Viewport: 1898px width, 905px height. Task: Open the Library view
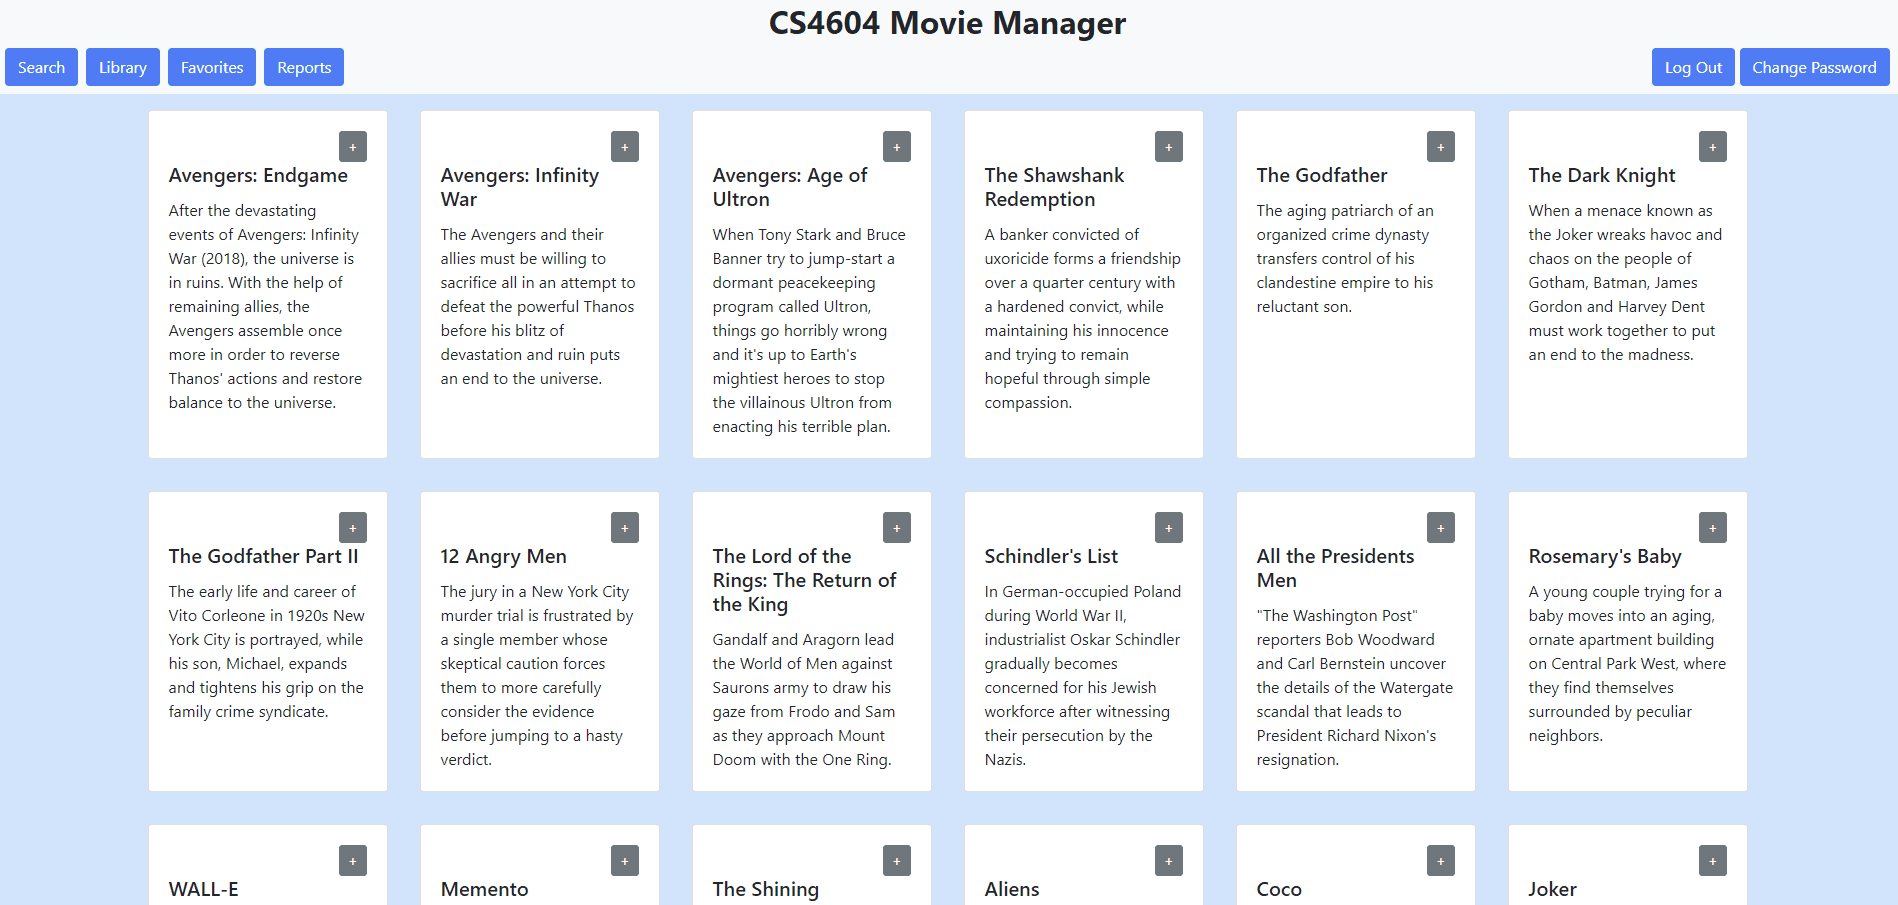tap(122, 67)
